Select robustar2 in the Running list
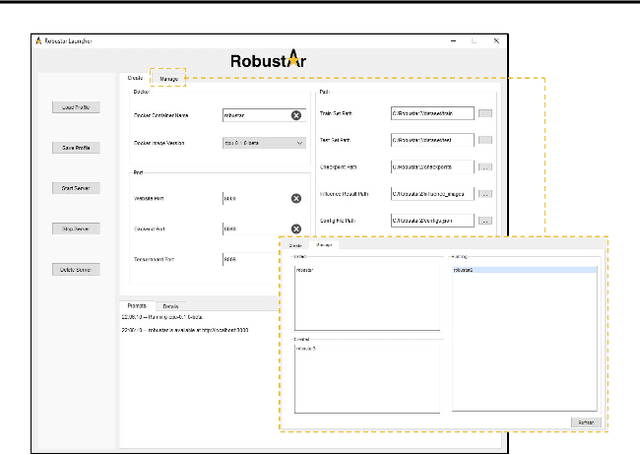 [x=462, y=270]
